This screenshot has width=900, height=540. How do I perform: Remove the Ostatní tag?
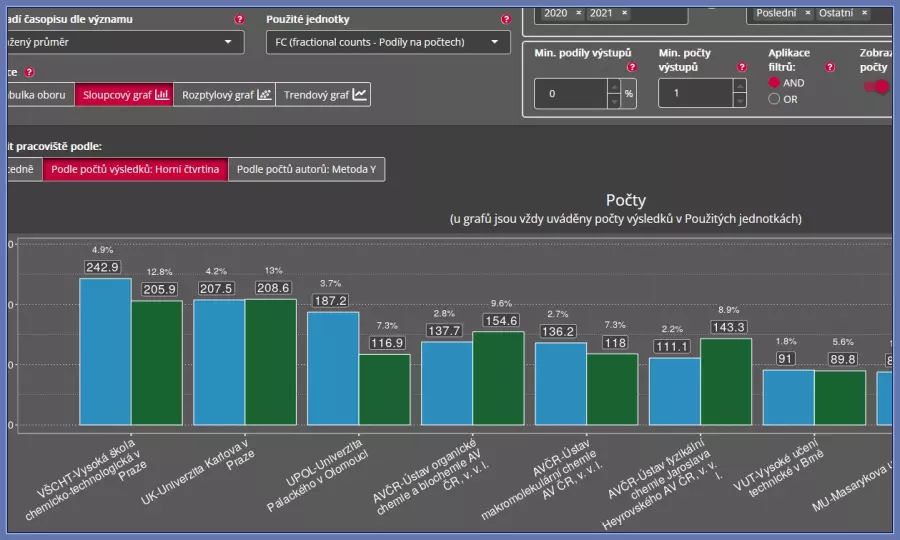864,13
